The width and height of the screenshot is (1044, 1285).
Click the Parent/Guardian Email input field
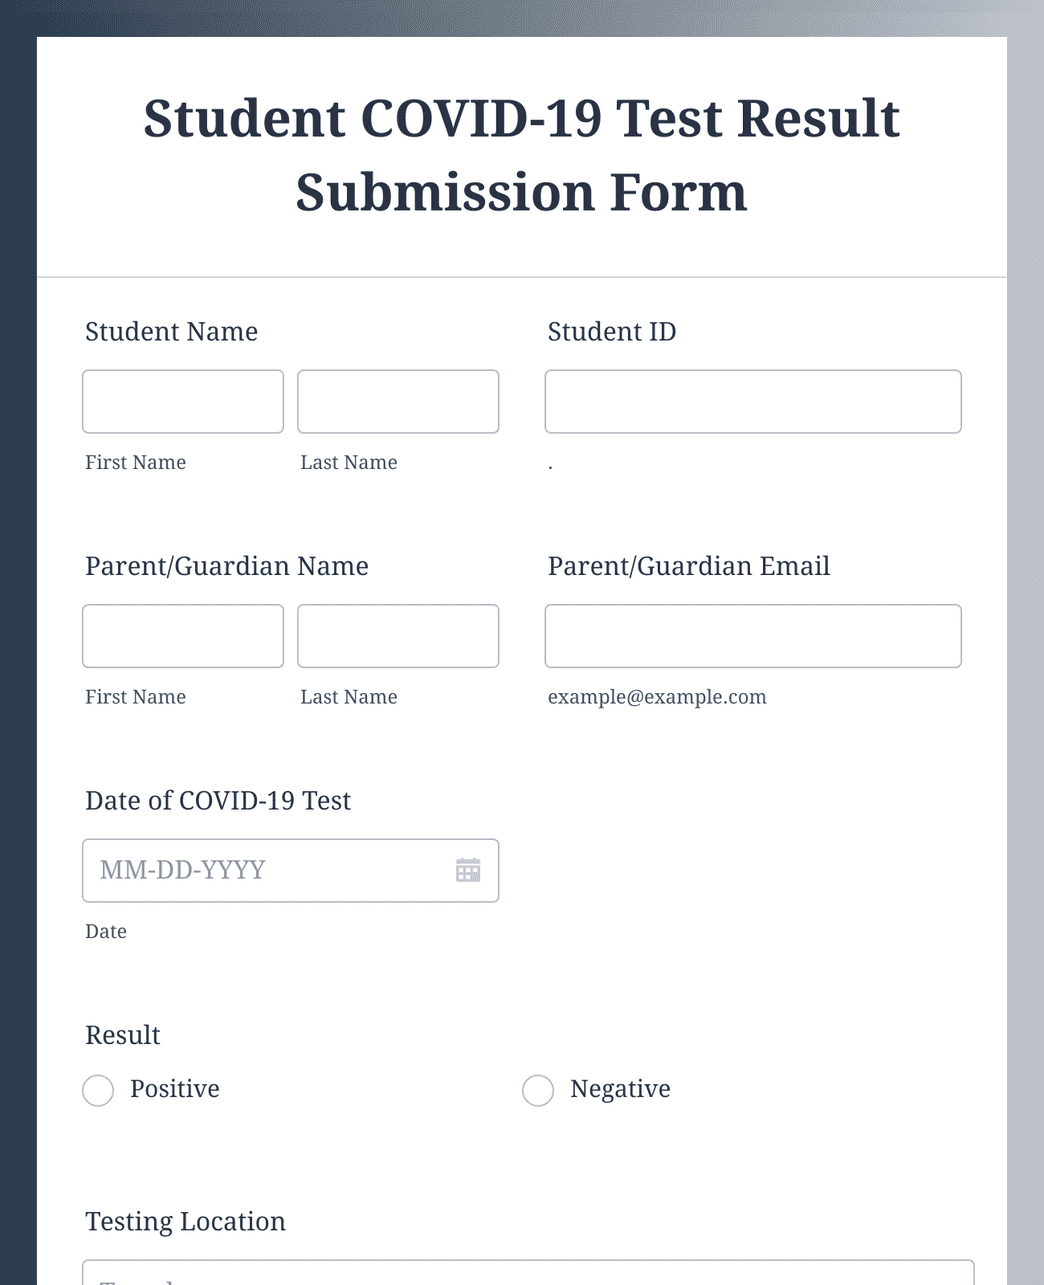753,636
